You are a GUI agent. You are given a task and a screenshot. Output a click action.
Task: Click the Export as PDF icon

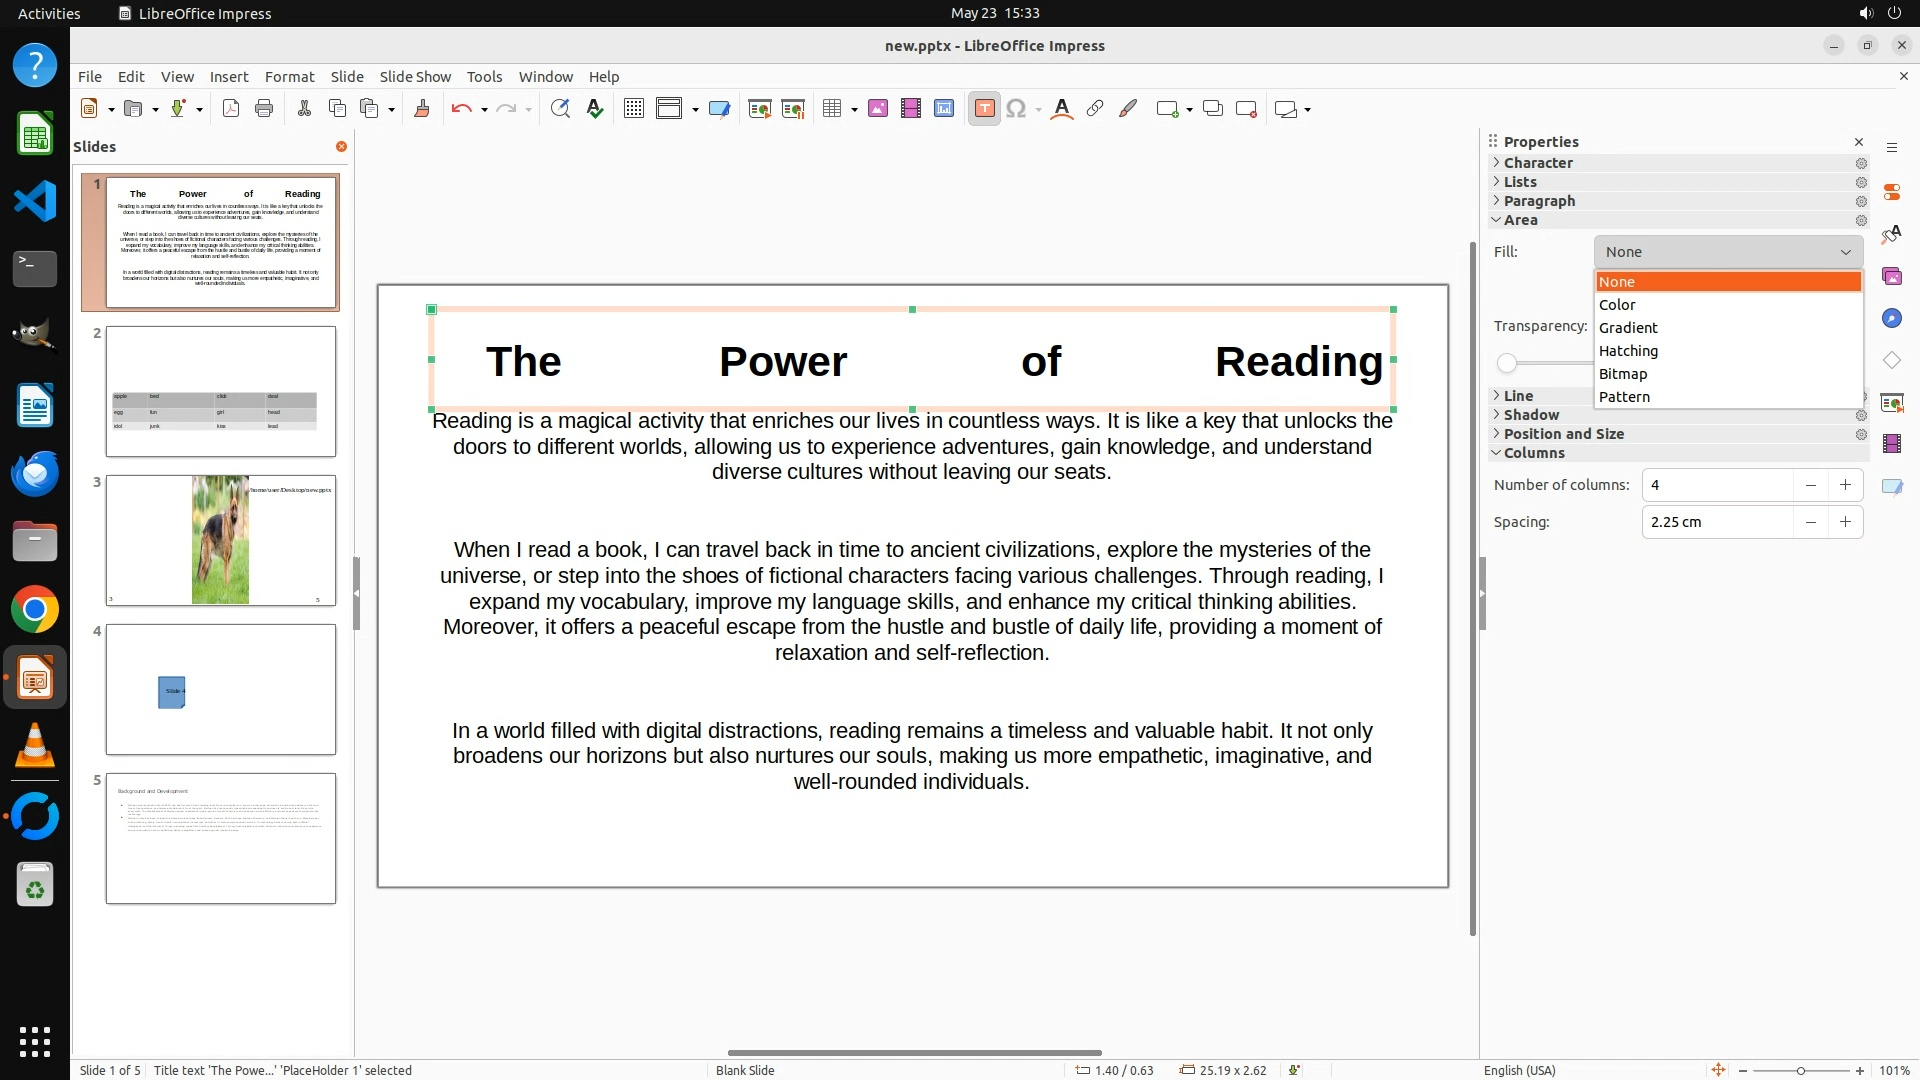pos(231,109)
